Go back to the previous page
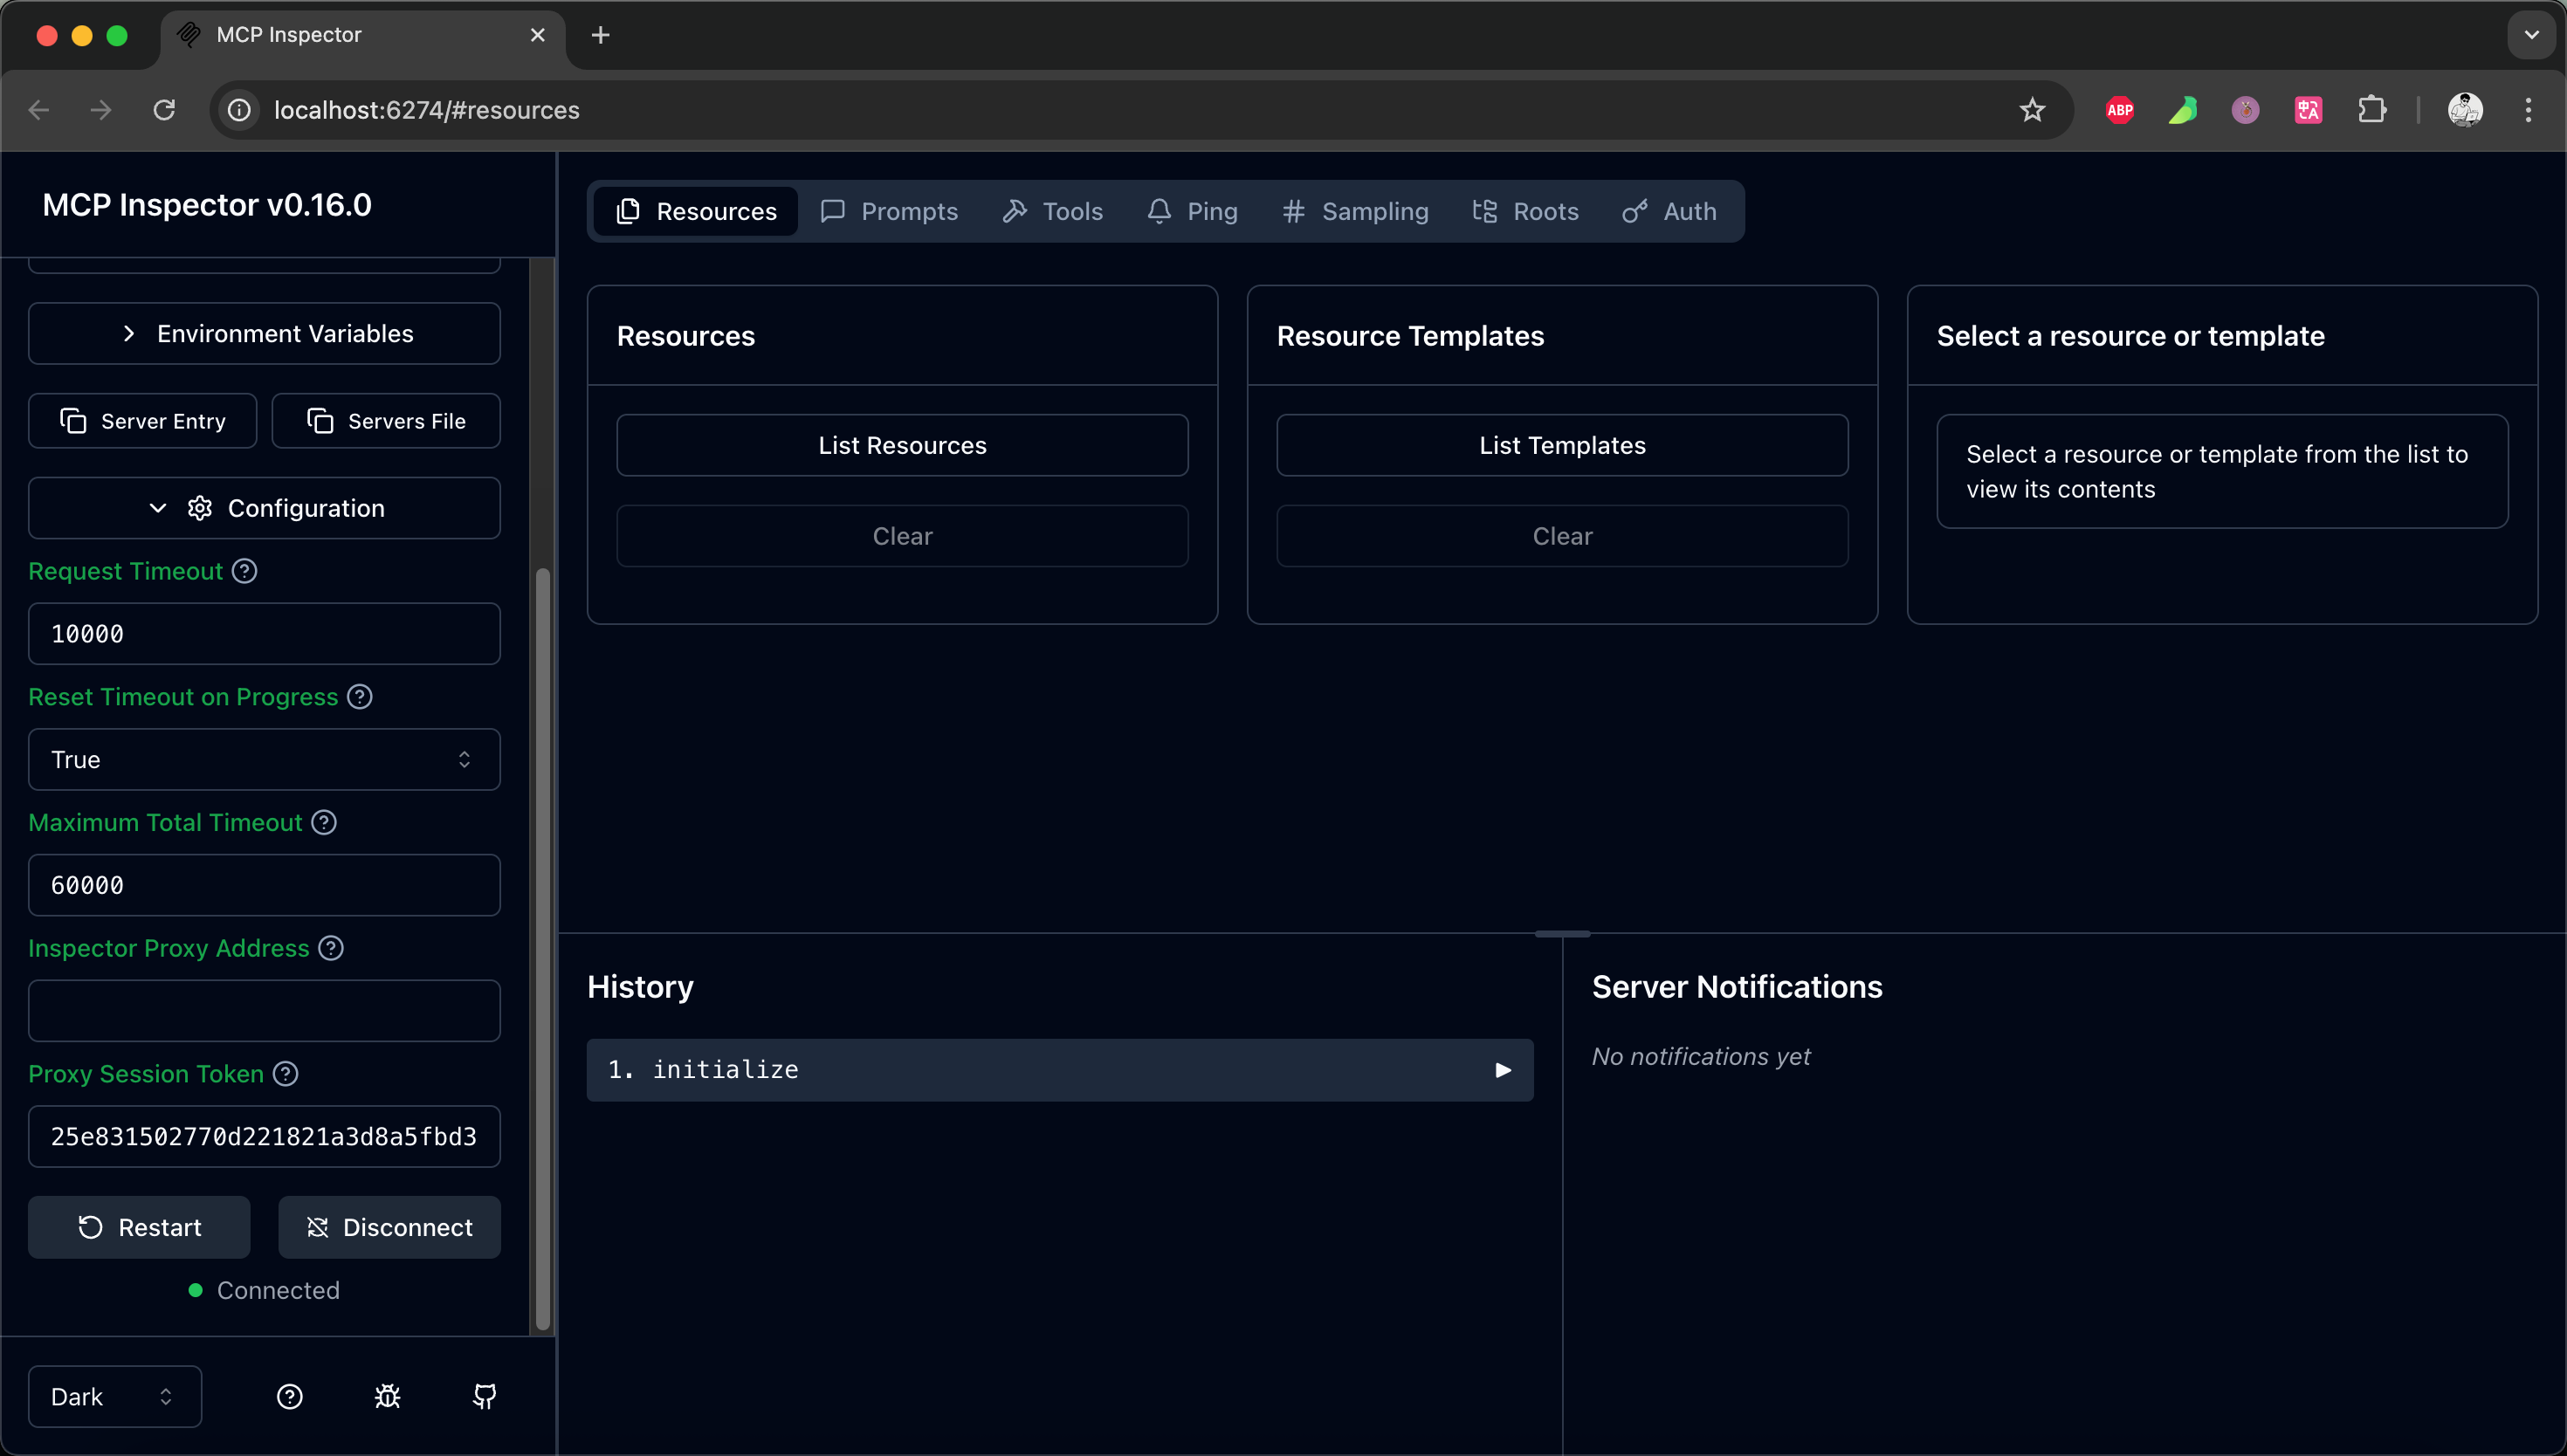 [x=39, y=110]
